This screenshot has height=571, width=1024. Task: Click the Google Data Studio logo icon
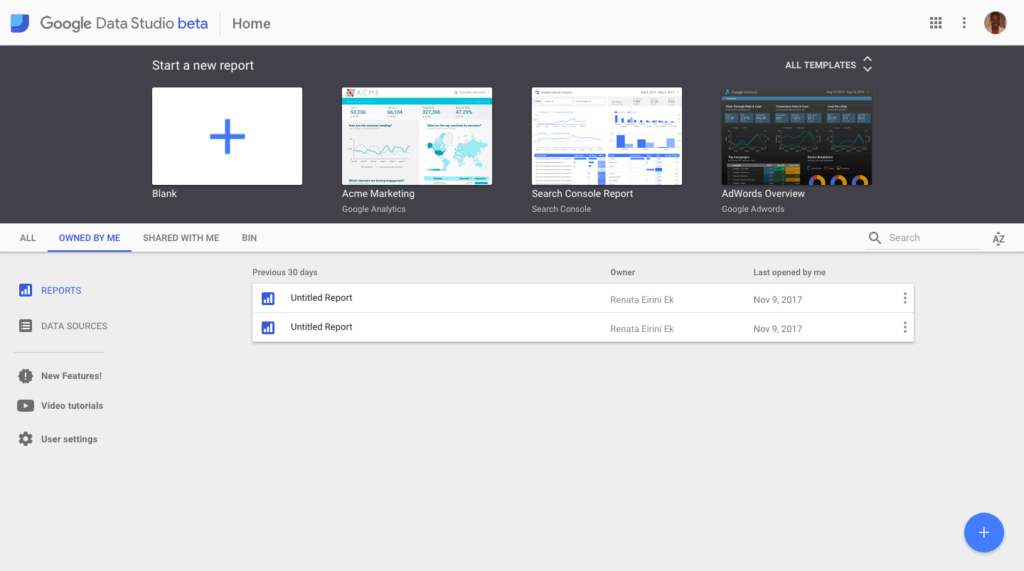tap(20, 23)
